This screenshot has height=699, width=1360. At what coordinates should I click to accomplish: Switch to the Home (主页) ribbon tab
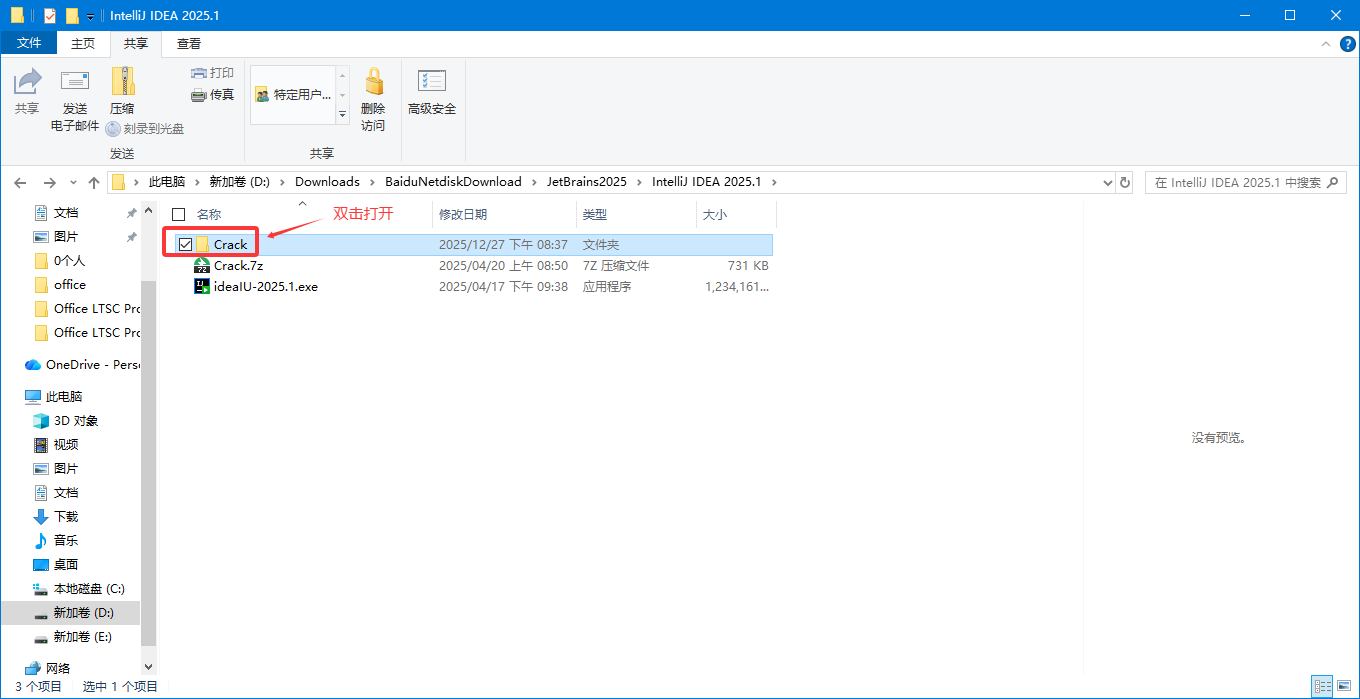tap(83, 44)
